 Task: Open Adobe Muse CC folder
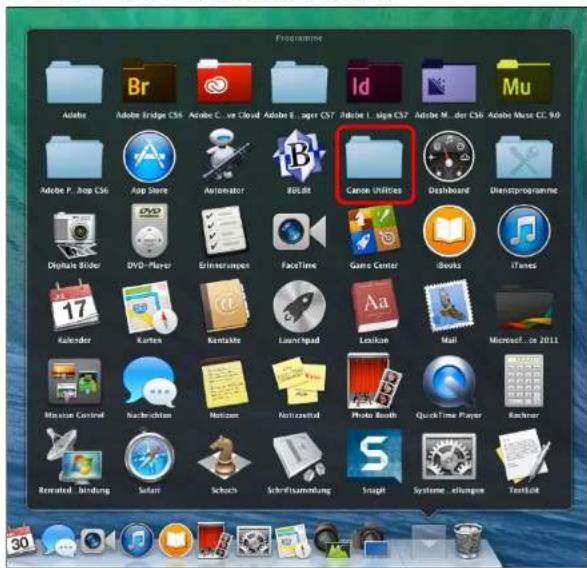(x=523, y=82)
